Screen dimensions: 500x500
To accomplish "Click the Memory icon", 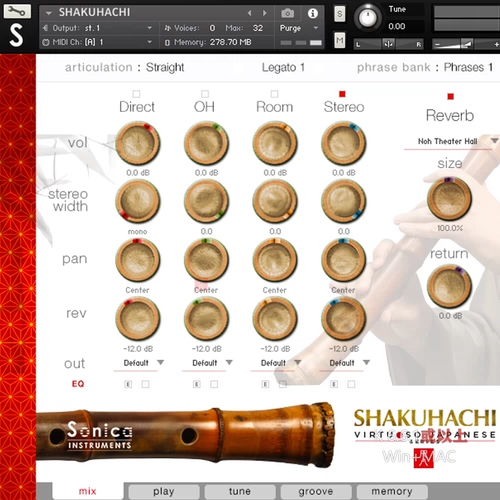I will [x=167, y=42].
